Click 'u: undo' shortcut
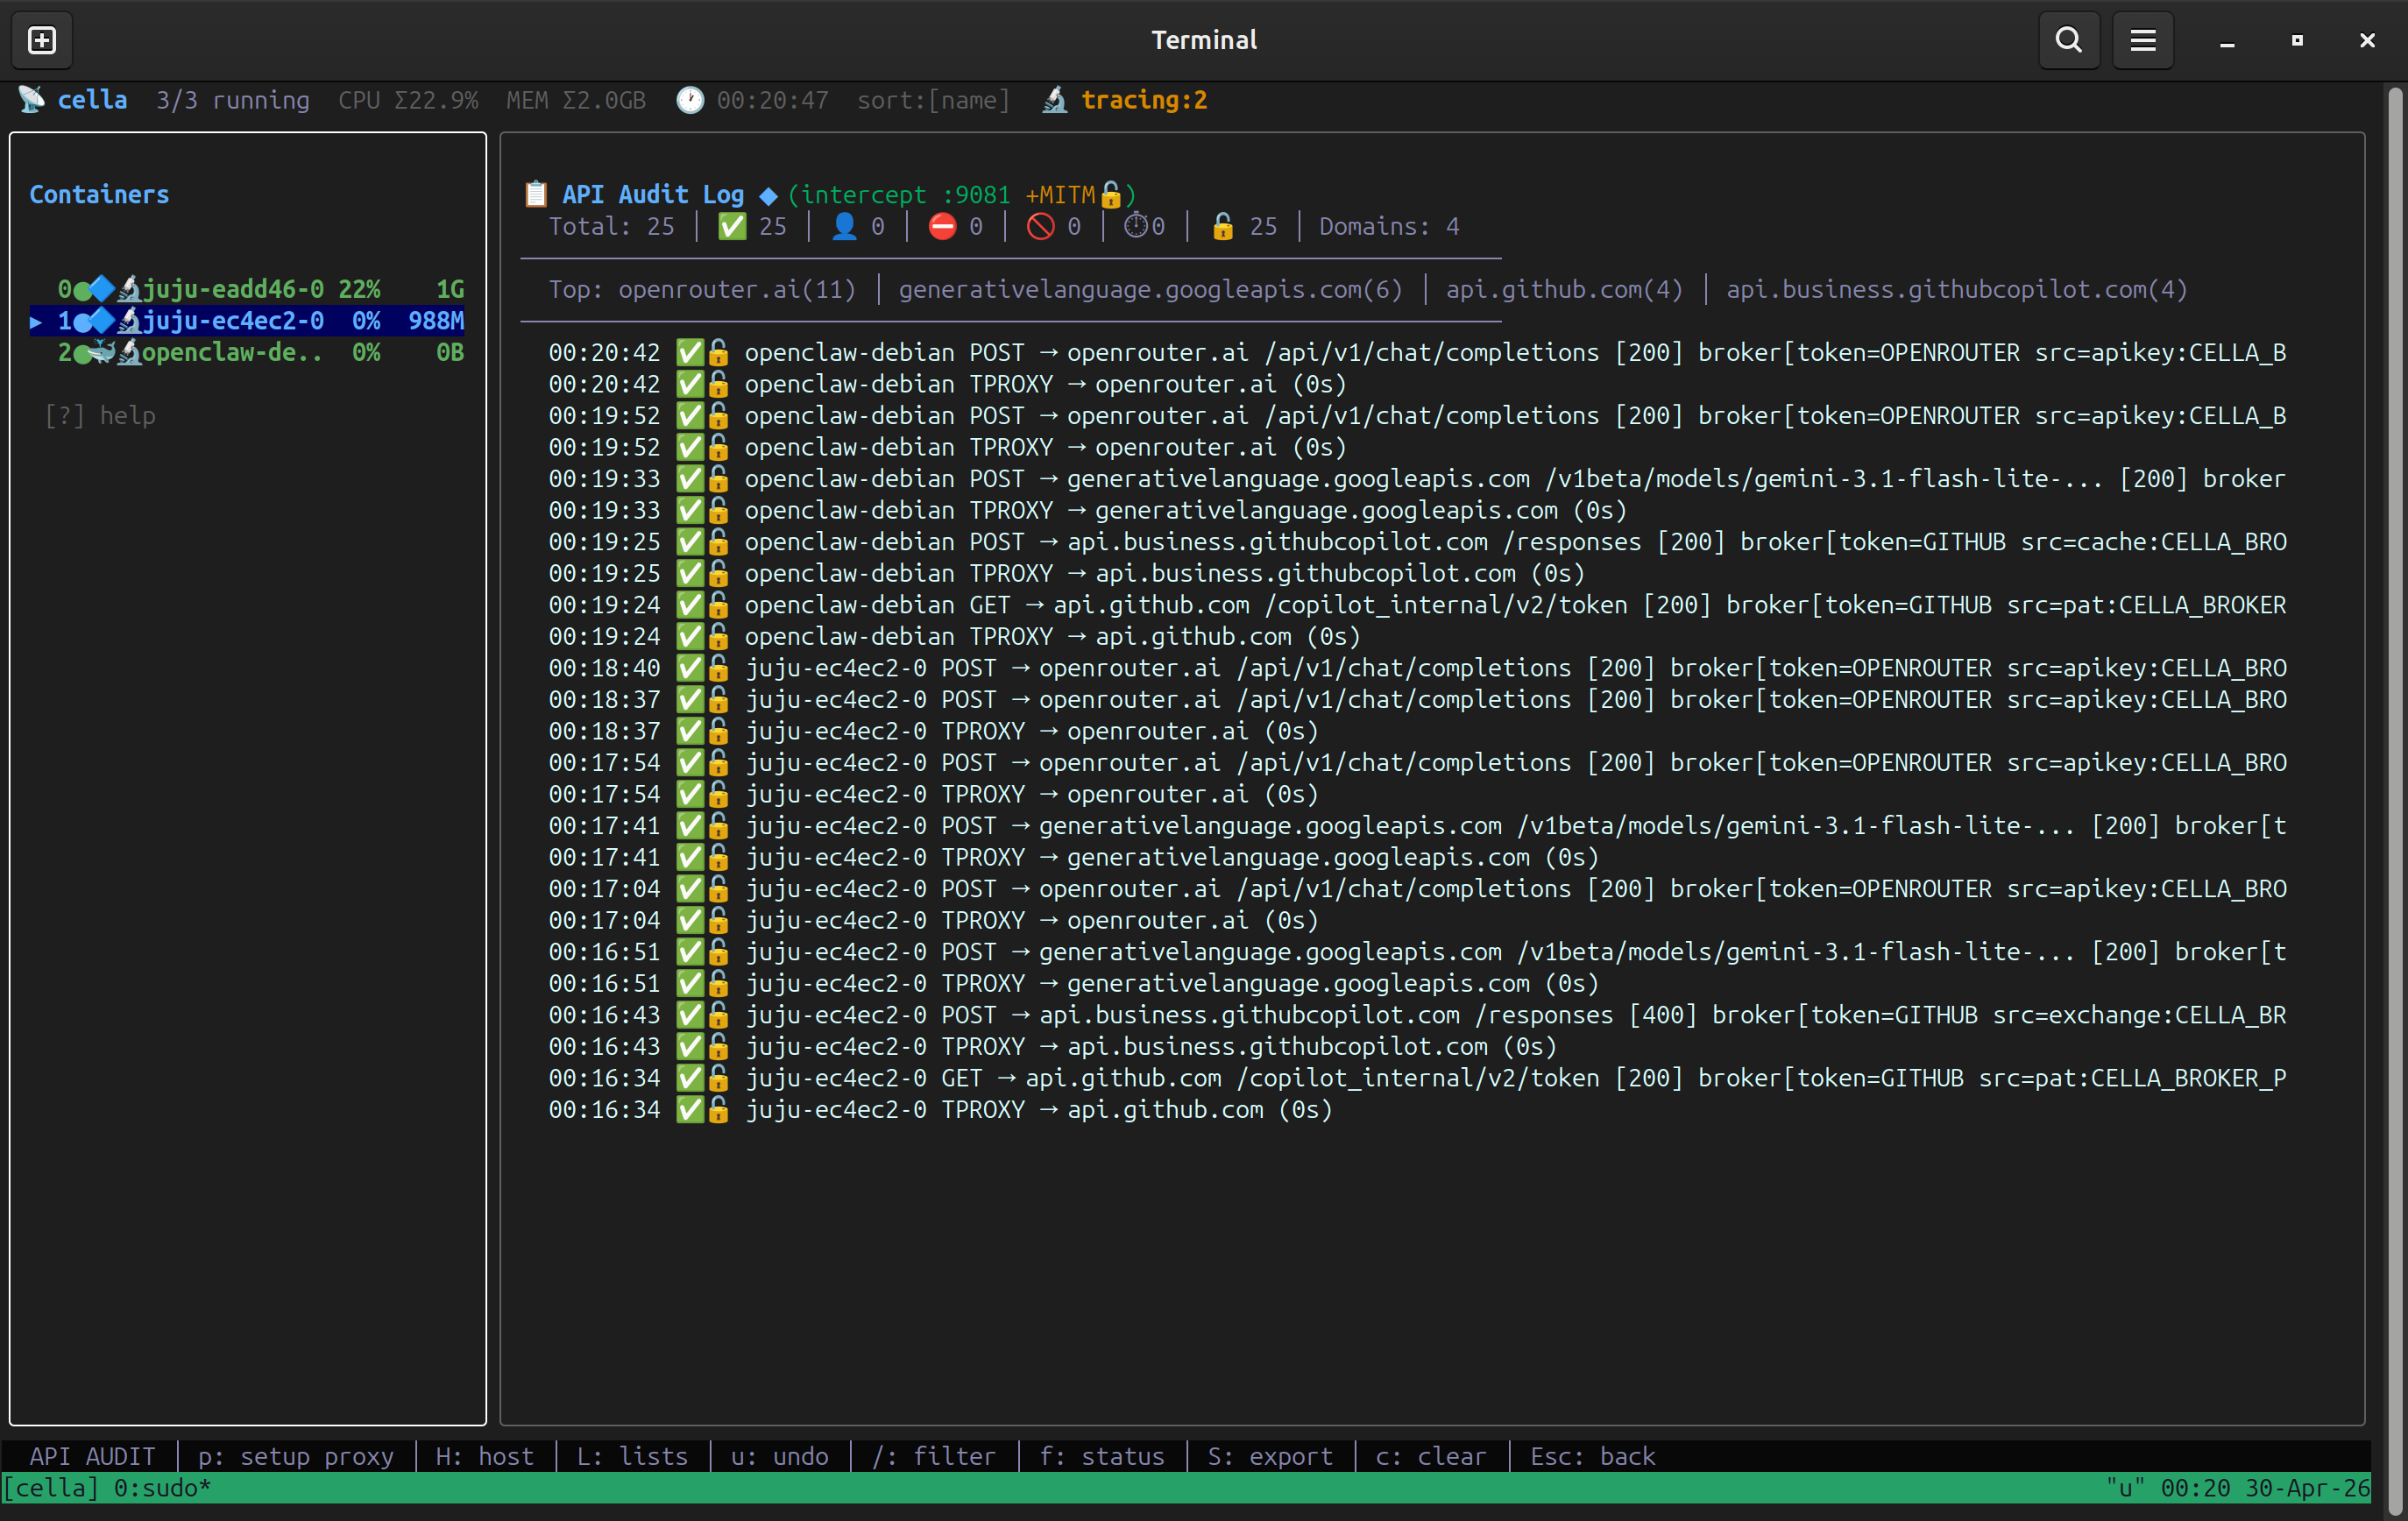Screen dimensions: 2408x1521 [x=779, y=1456]
